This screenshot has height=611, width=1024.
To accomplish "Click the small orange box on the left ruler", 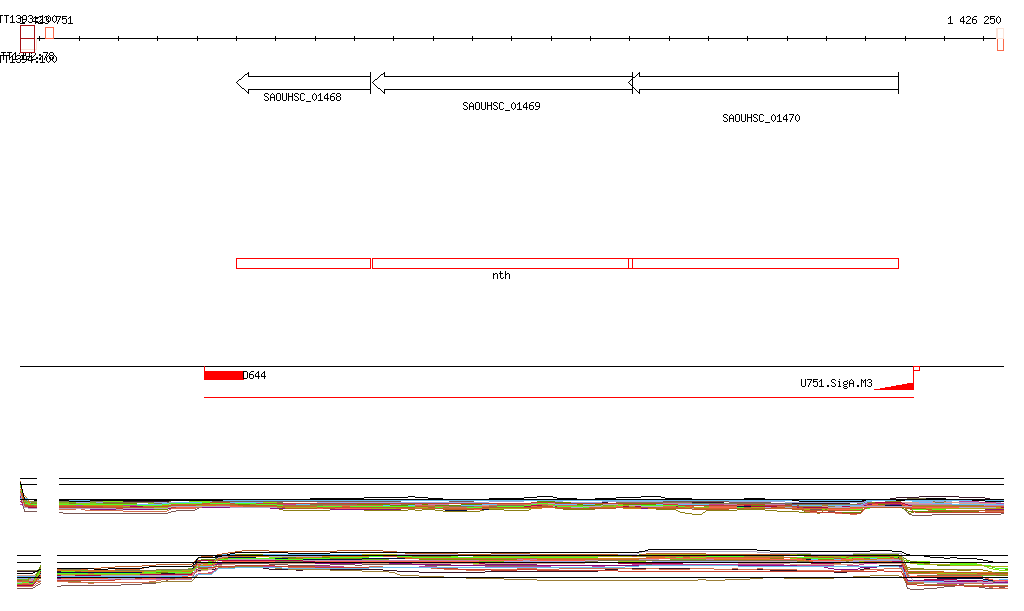I will [x=50, y=33].
